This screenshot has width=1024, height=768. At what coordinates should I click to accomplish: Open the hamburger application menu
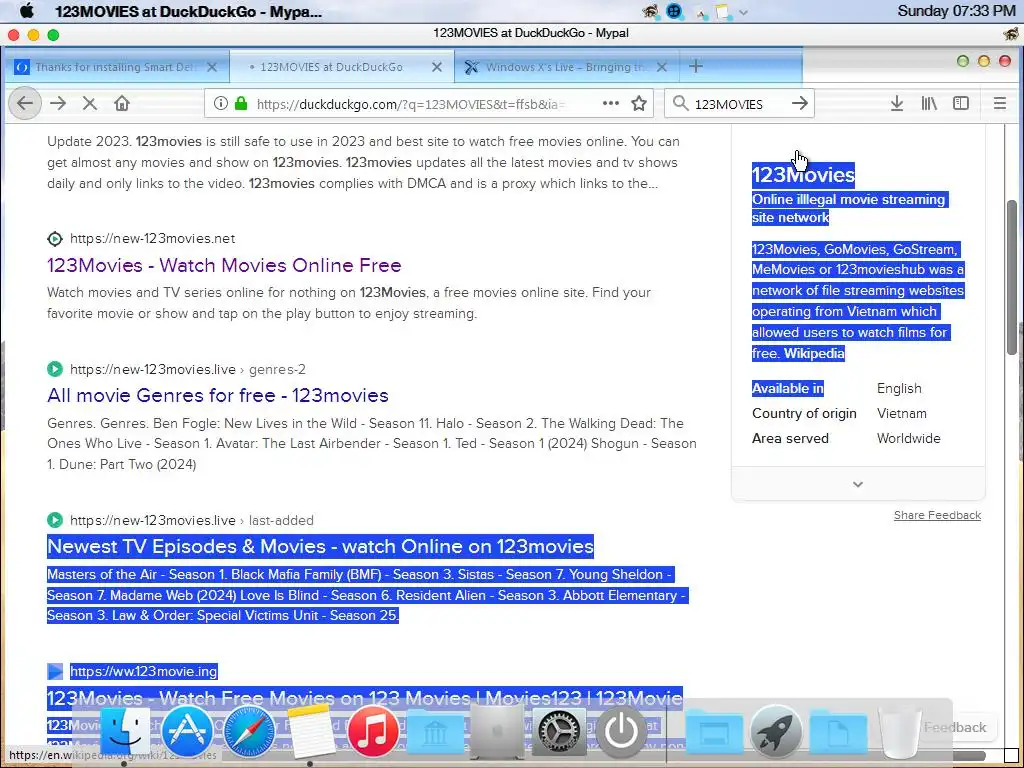999,103
